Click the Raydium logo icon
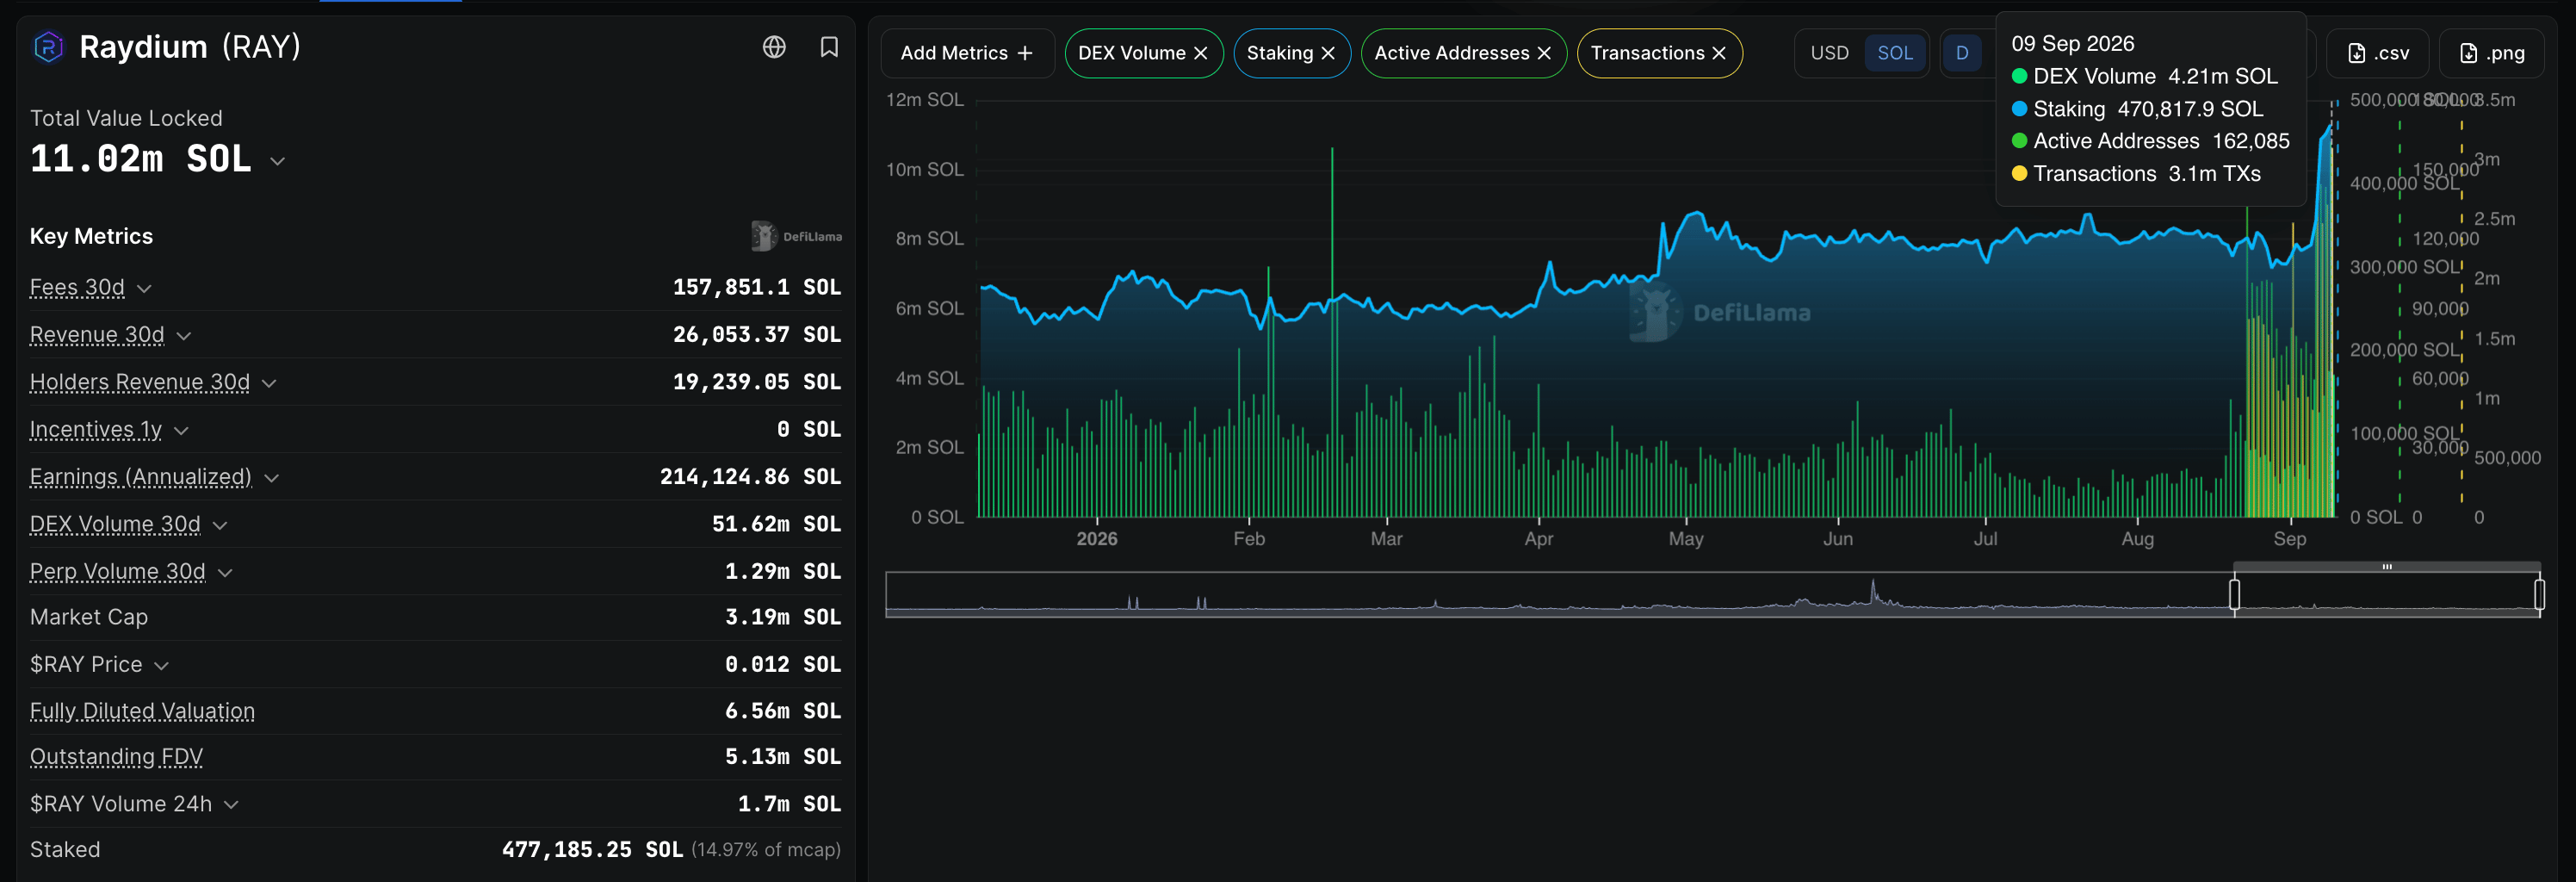Screen dimensions: 2576x882 (48, 47)
